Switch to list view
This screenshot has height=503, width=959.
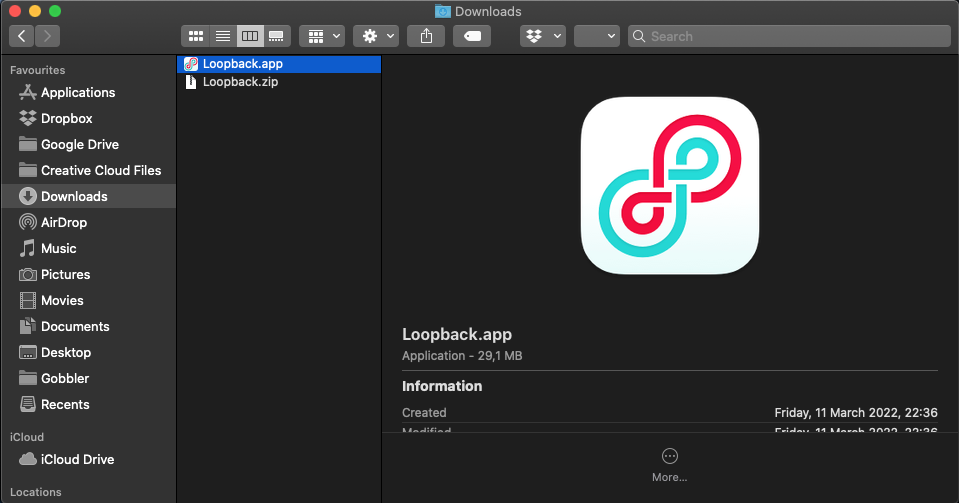click(x=223, y=36)
